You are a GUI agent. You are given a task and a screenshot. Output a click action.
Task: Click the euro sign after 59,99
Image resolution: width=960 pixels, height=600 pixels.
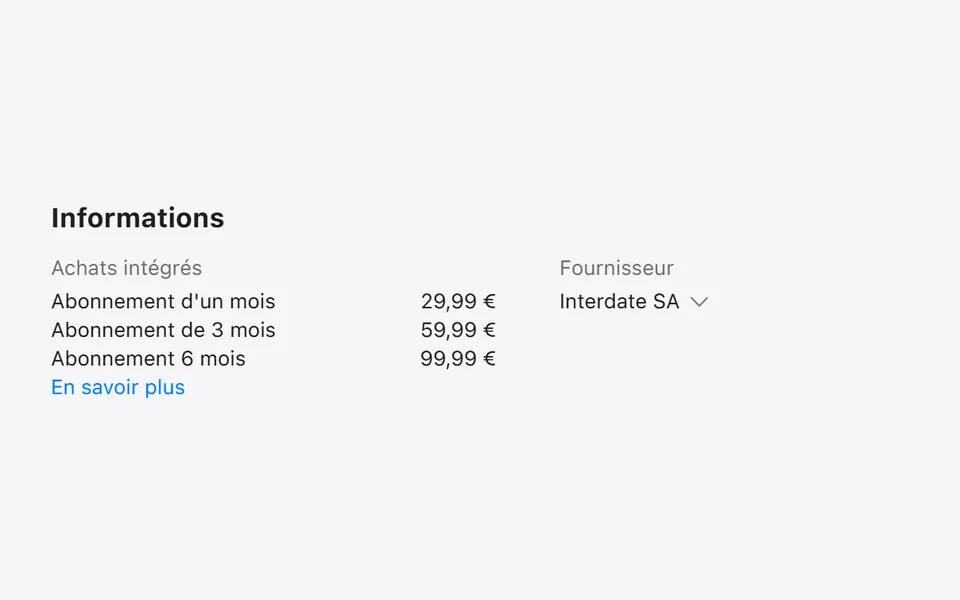click(489, 330)
